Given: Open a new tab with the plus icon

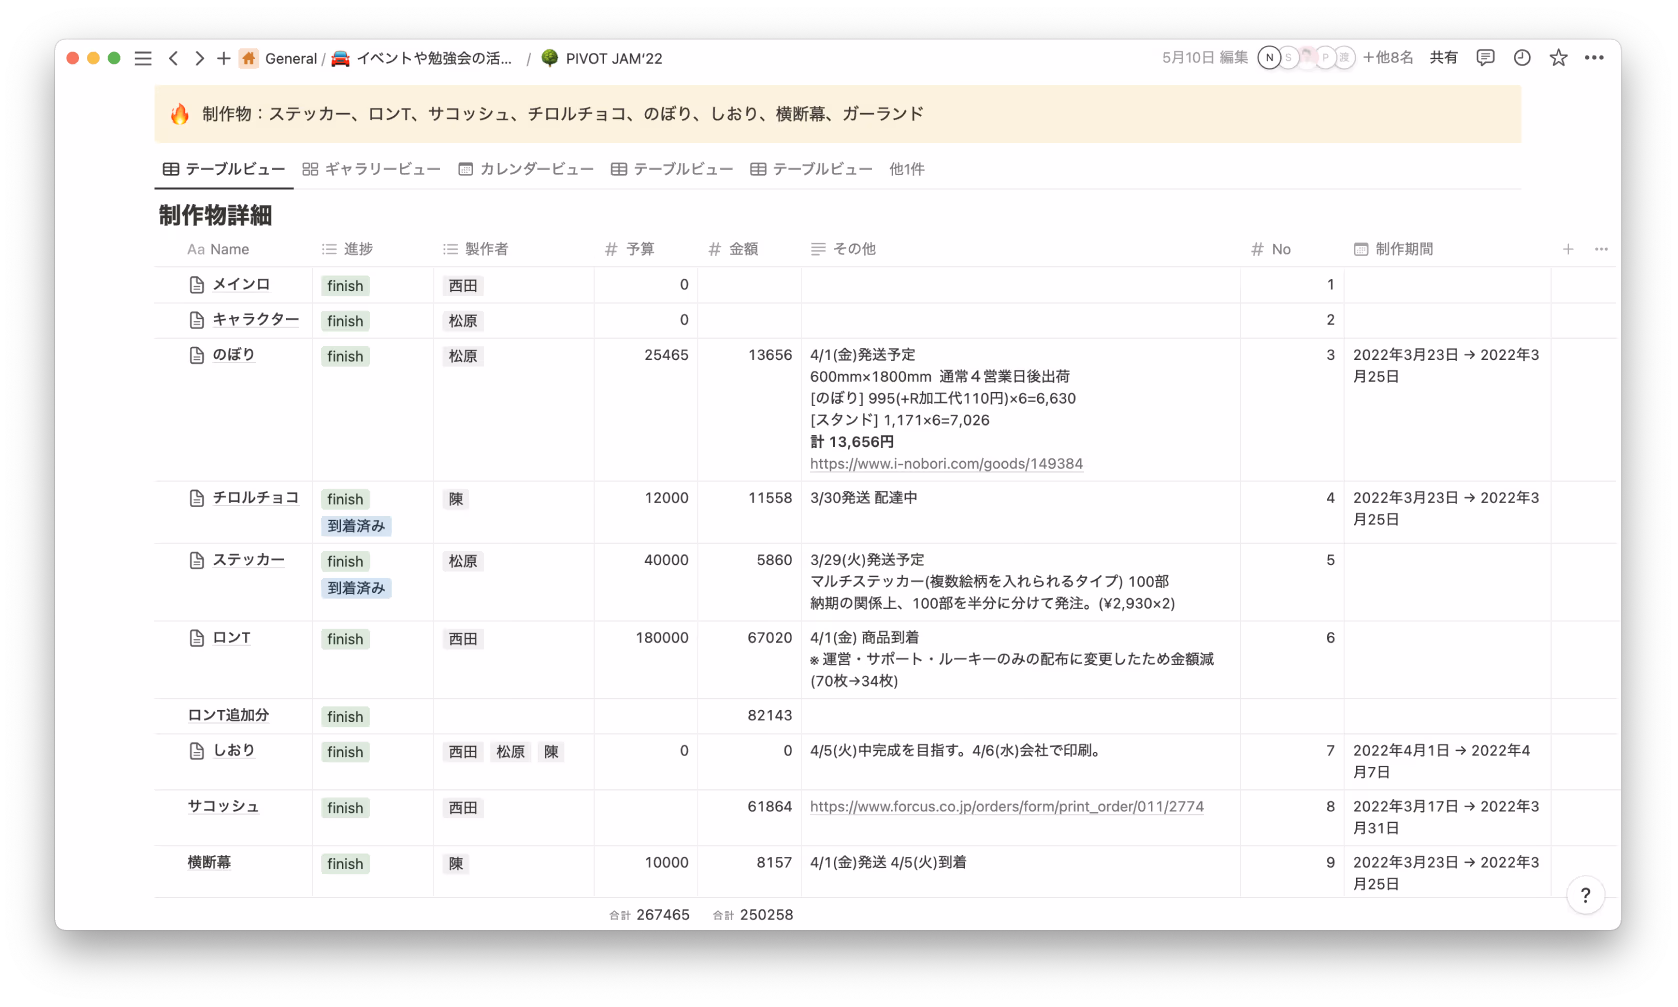Looking at the screenshot, I should 223,58.
